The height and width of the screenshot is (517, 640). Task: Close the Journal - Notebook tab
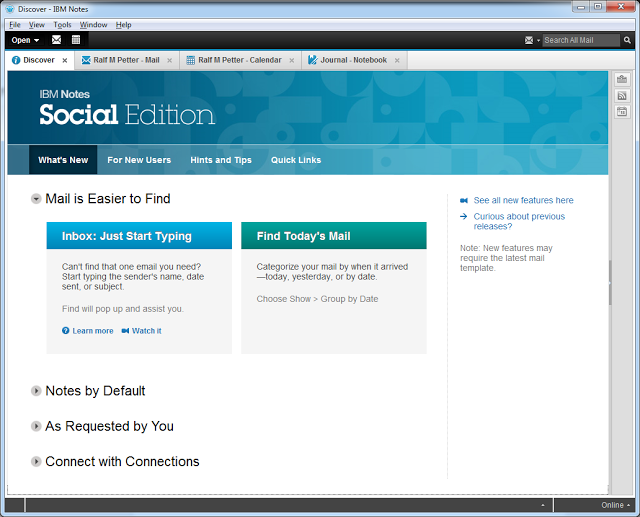tap(397, 60)
